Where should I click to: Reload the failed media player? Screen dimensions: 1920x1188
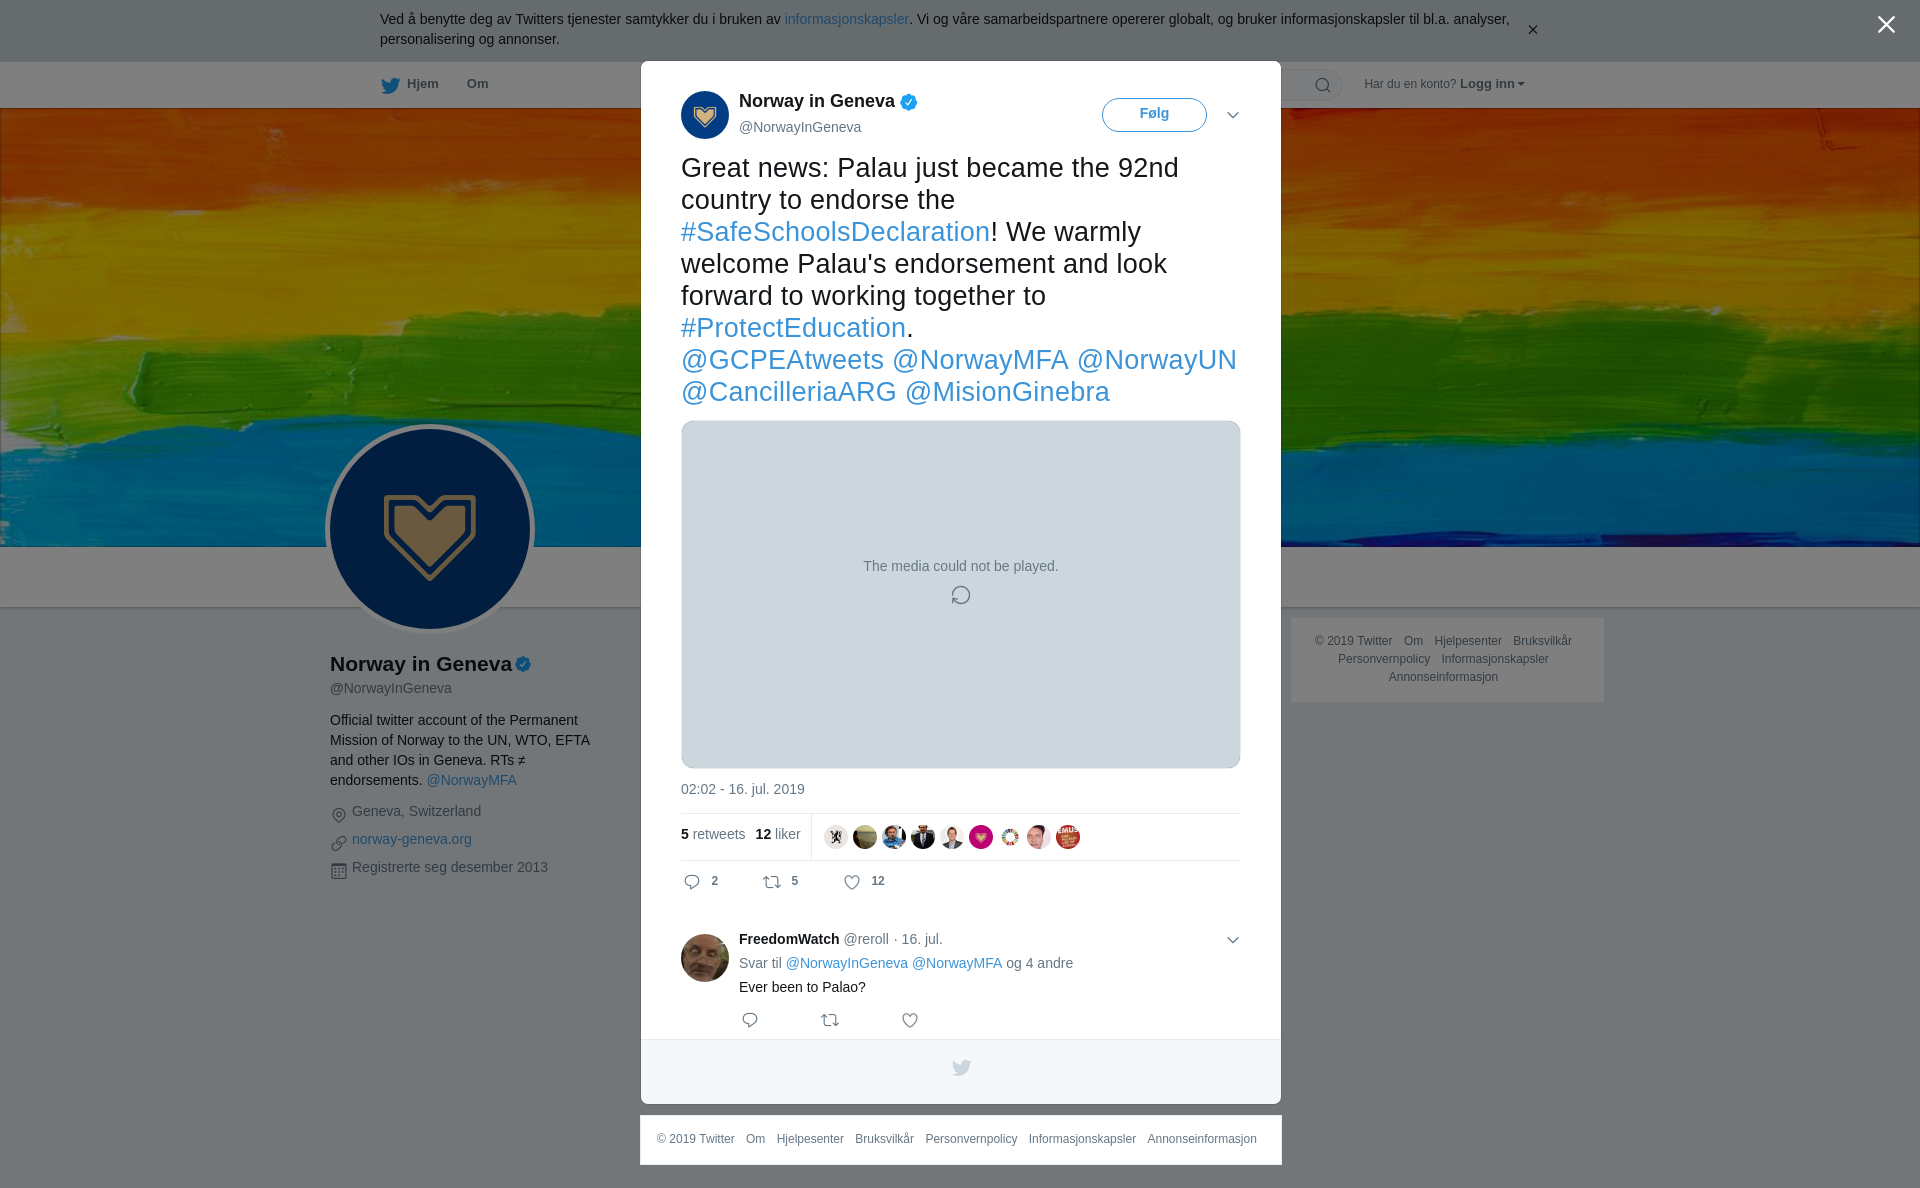(x=961, y=595)
